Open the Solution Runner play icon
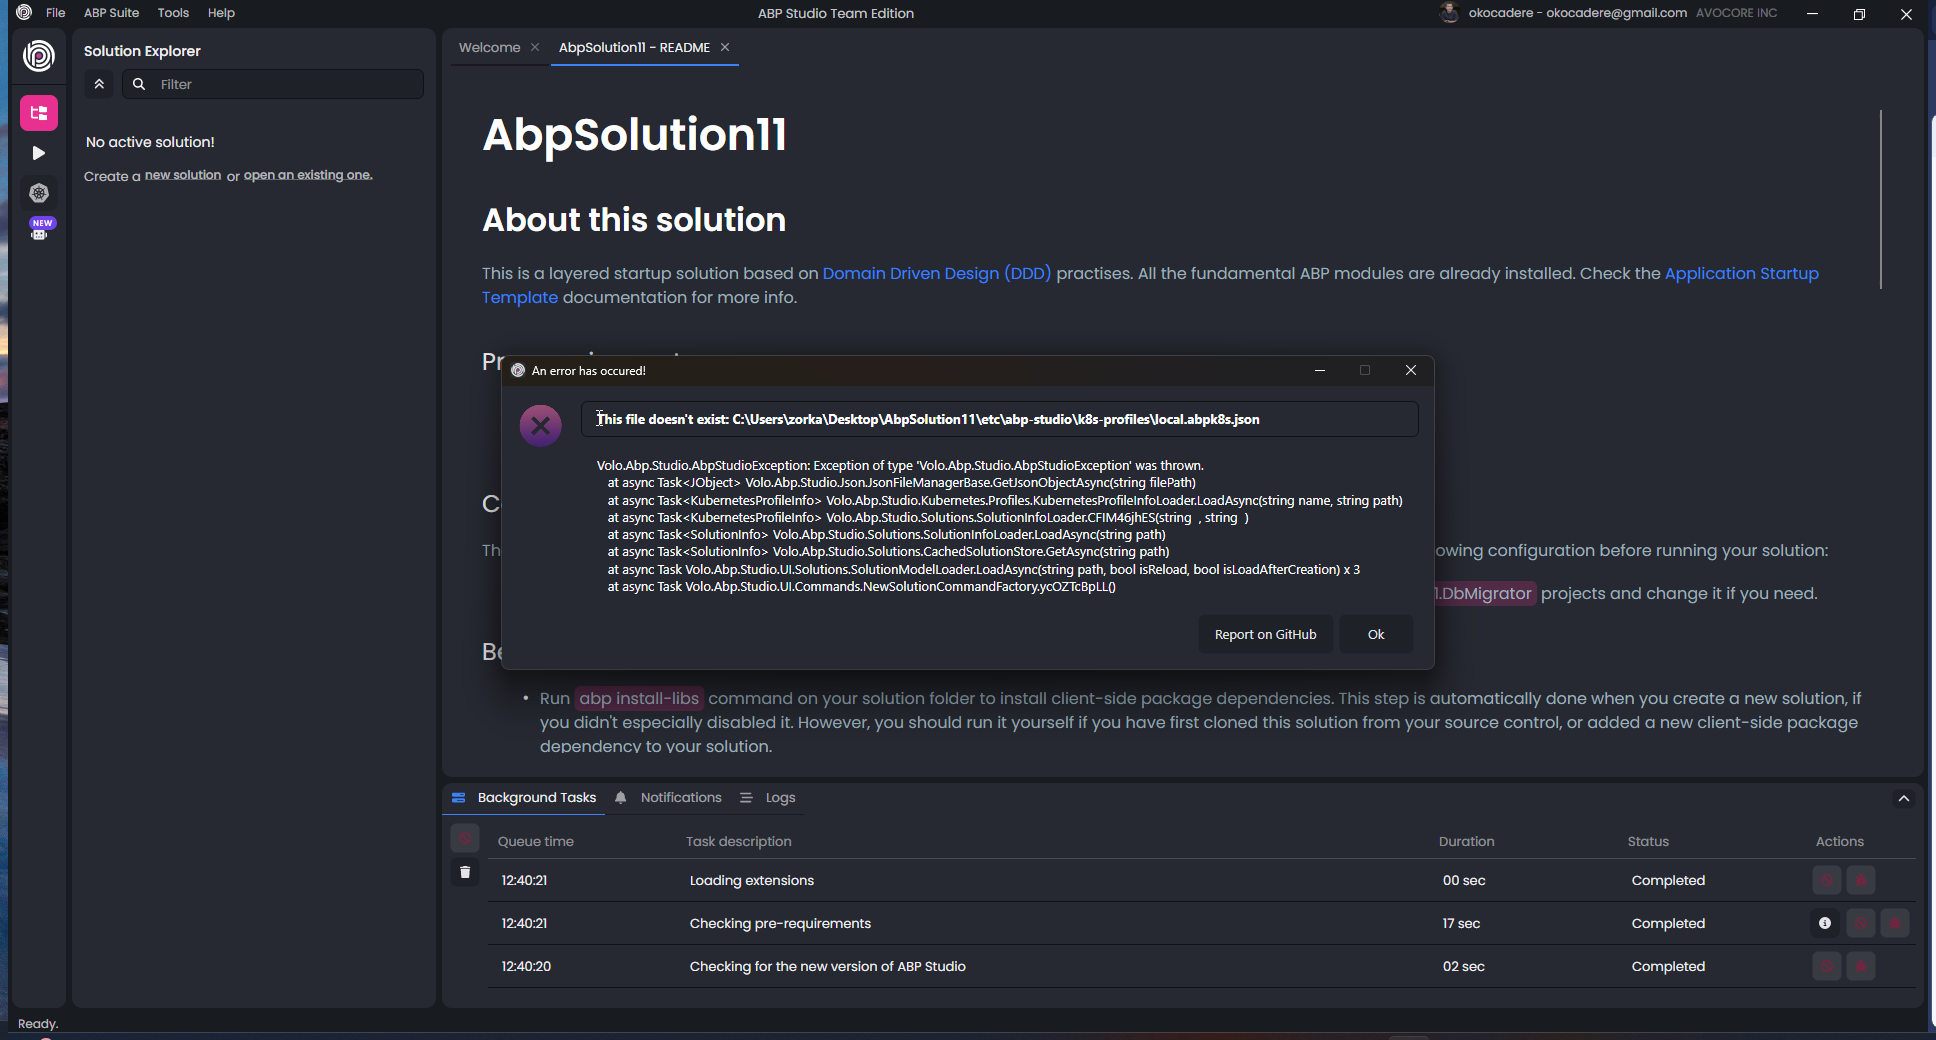 click(39, 153)
